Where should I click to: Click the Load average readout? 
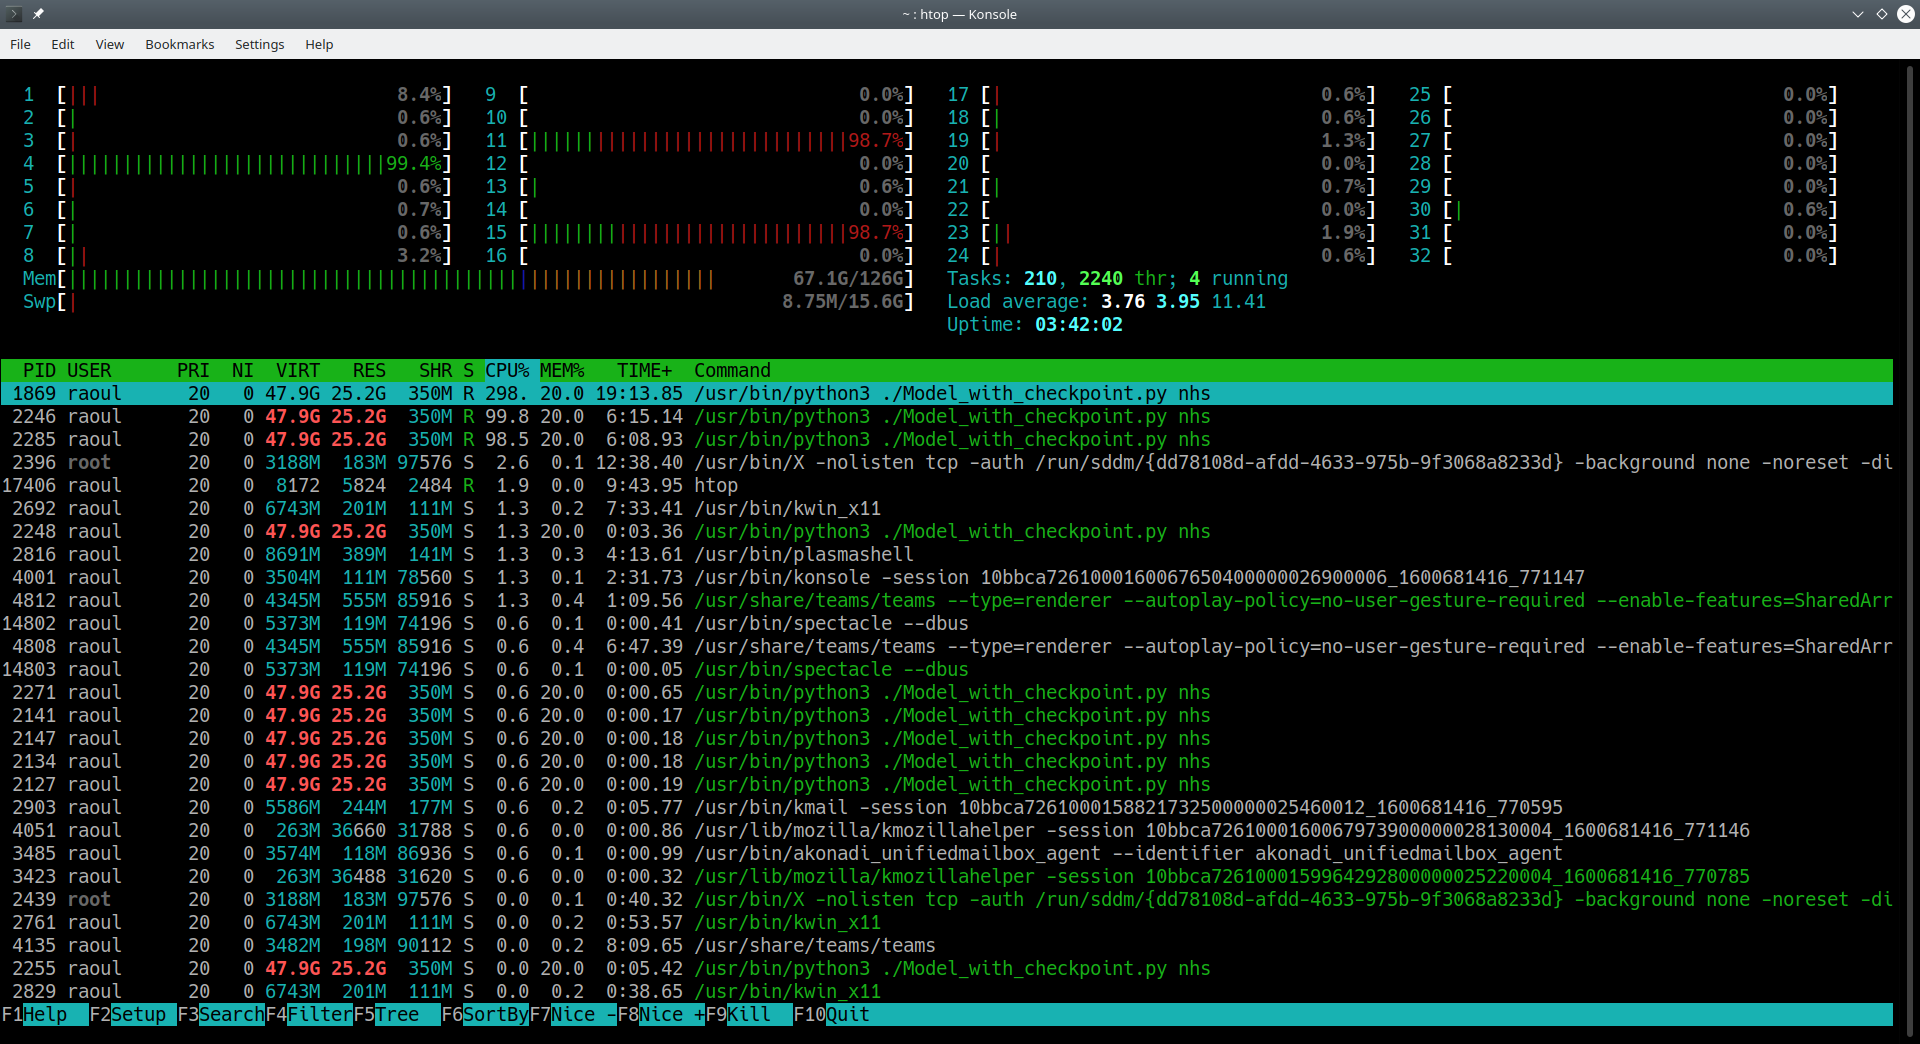click(x=1106, y=301)
